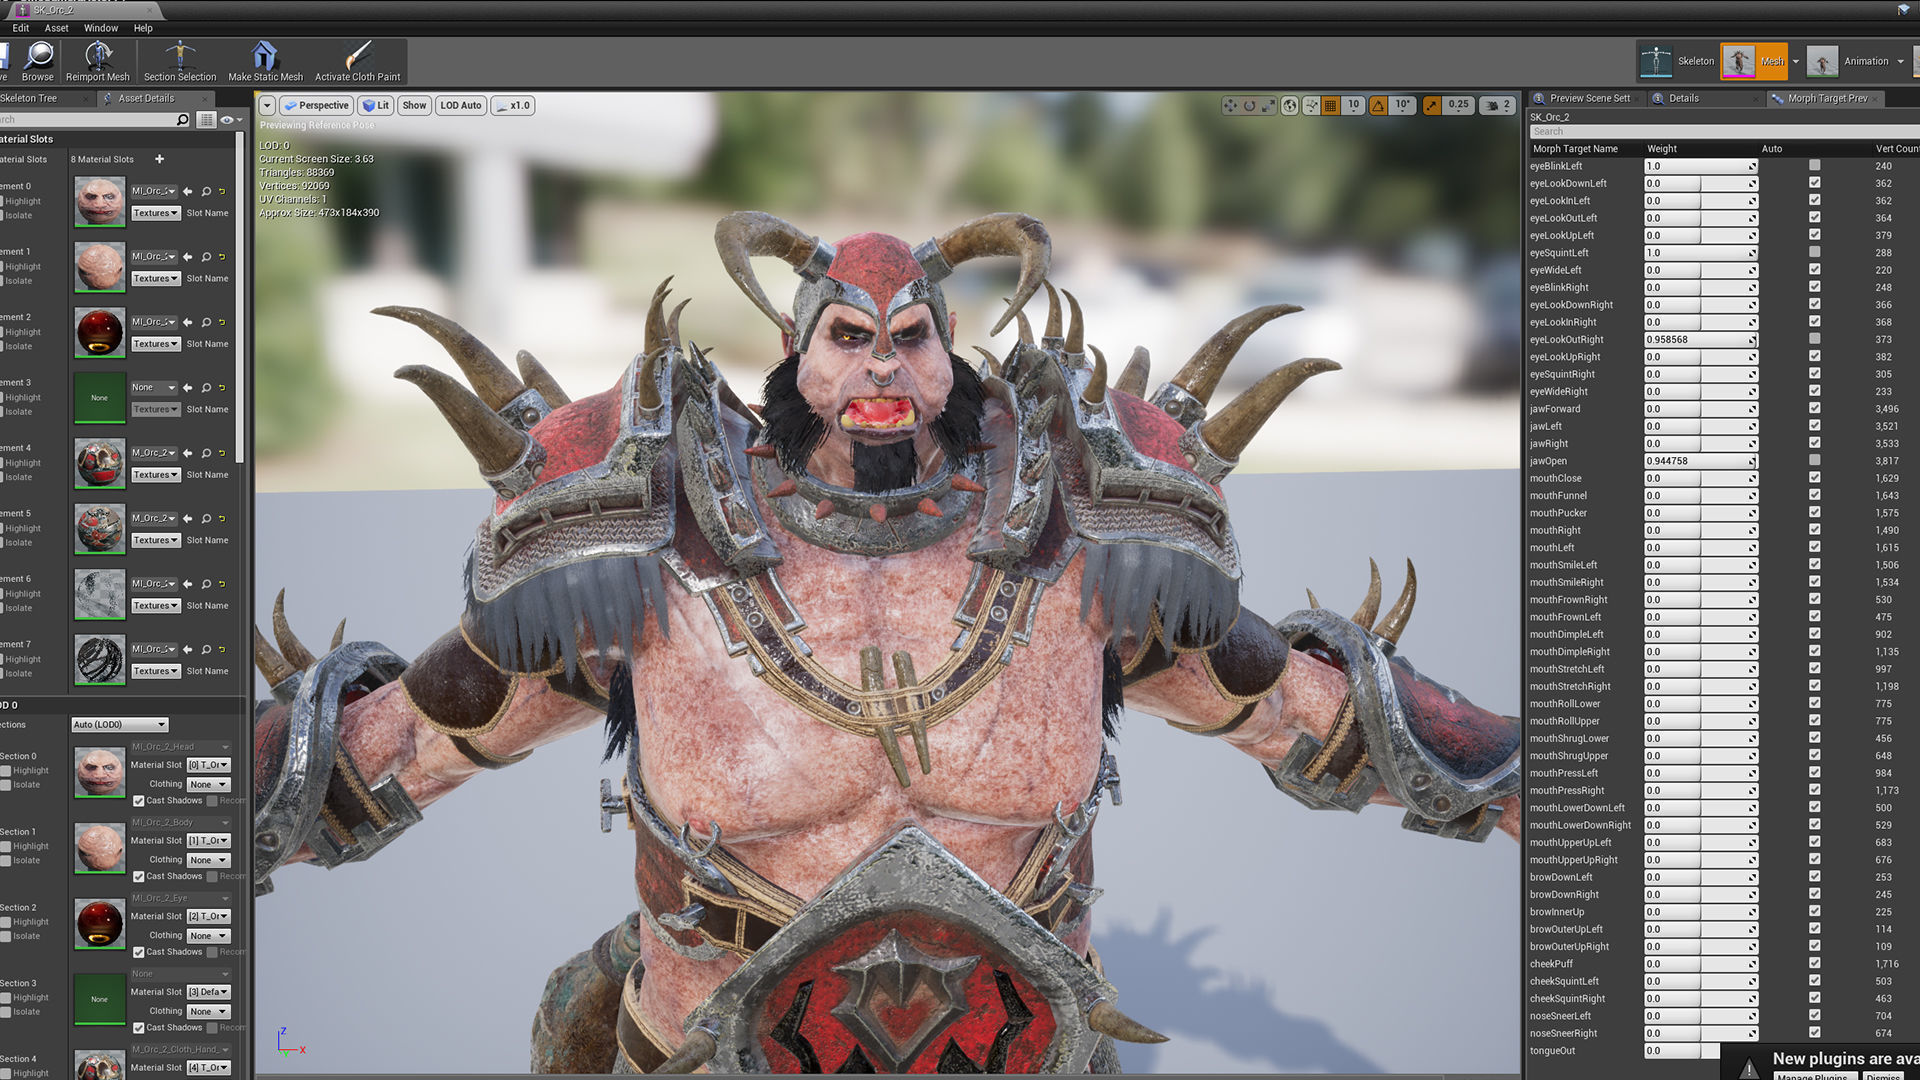Reset Element 2 material to default
1920x1080 pixels.
tap(222, 322)
